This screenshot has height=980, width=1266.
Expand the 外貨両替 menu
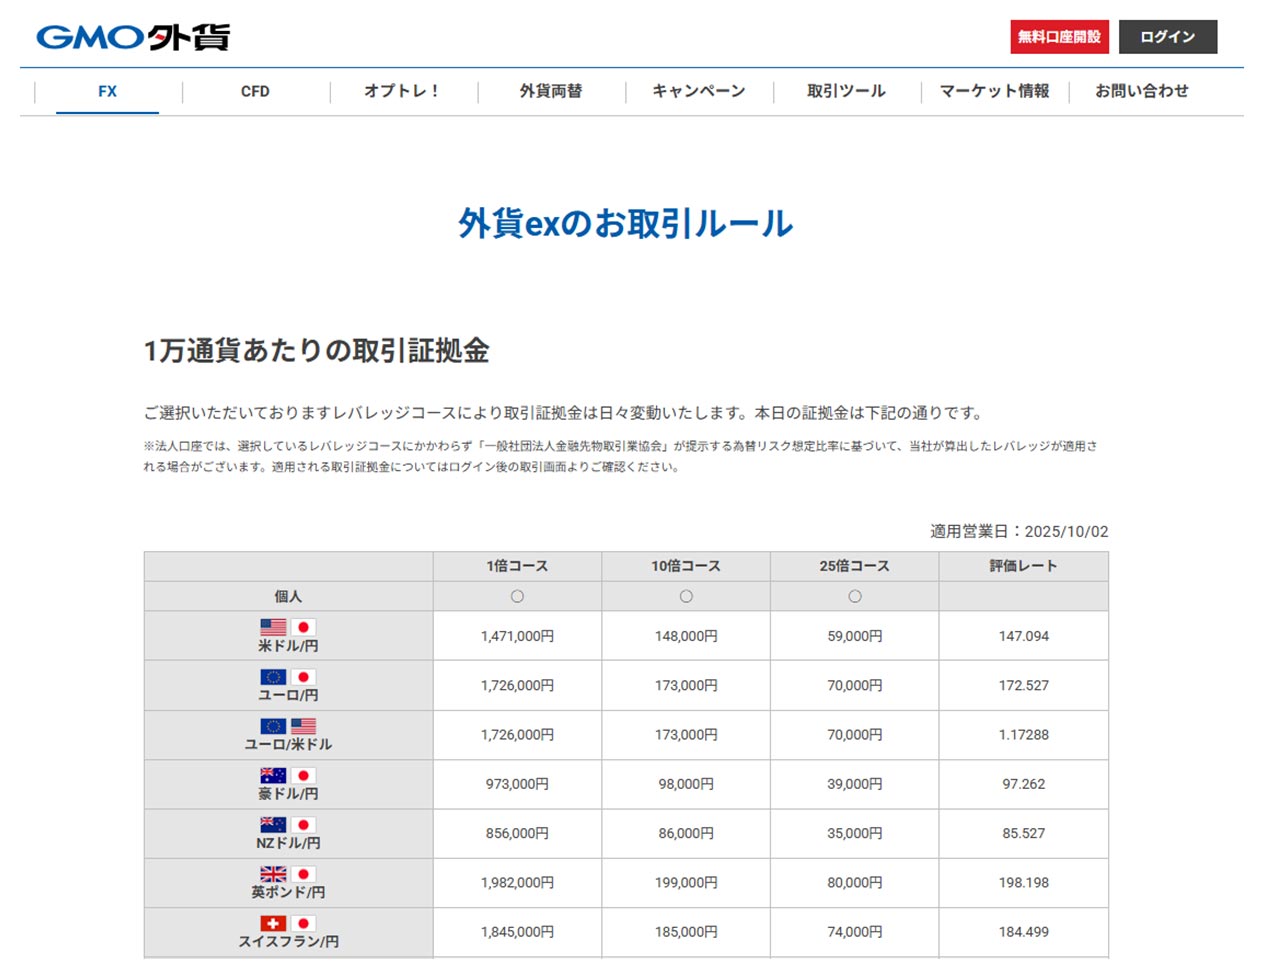pyautogui.click(x=551, y=91)
